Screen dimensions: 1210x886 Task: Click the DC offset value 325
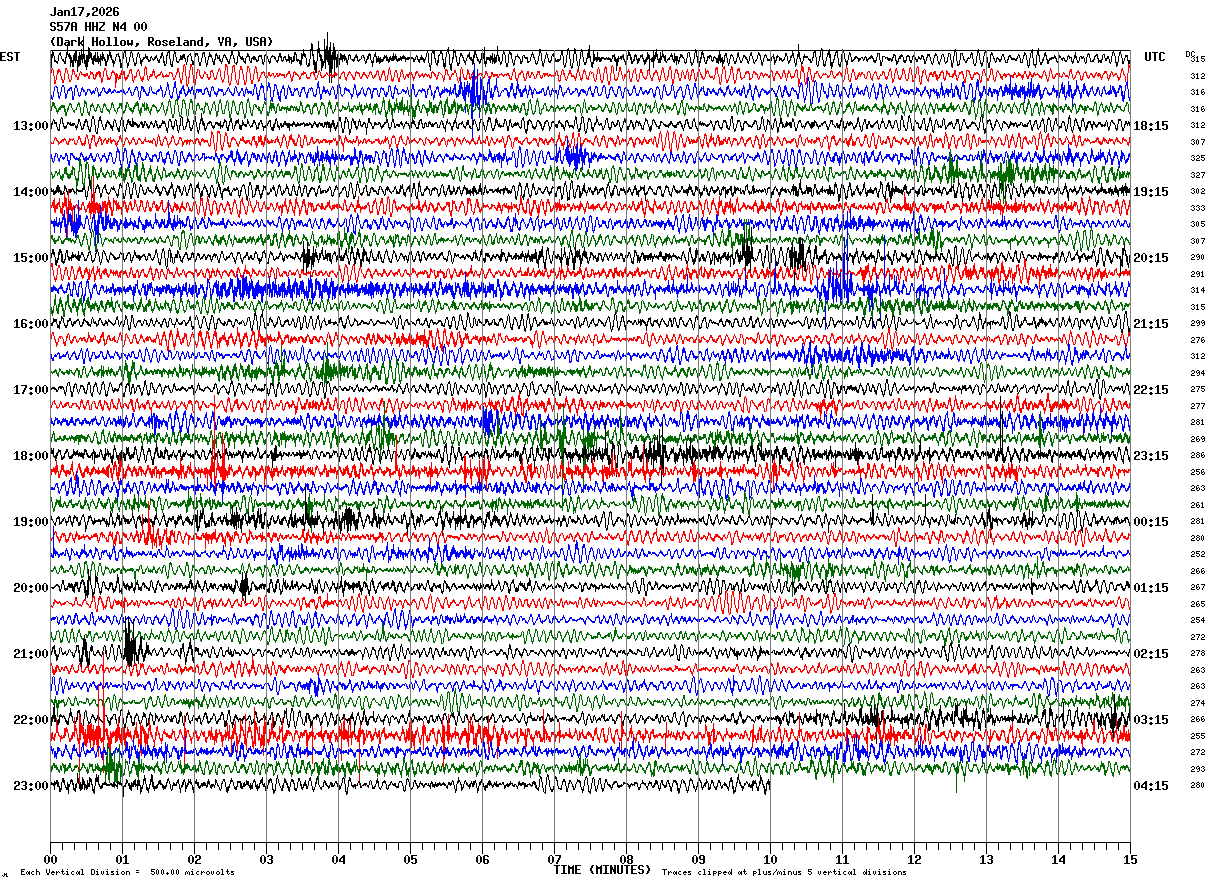tap(1197, 158)
